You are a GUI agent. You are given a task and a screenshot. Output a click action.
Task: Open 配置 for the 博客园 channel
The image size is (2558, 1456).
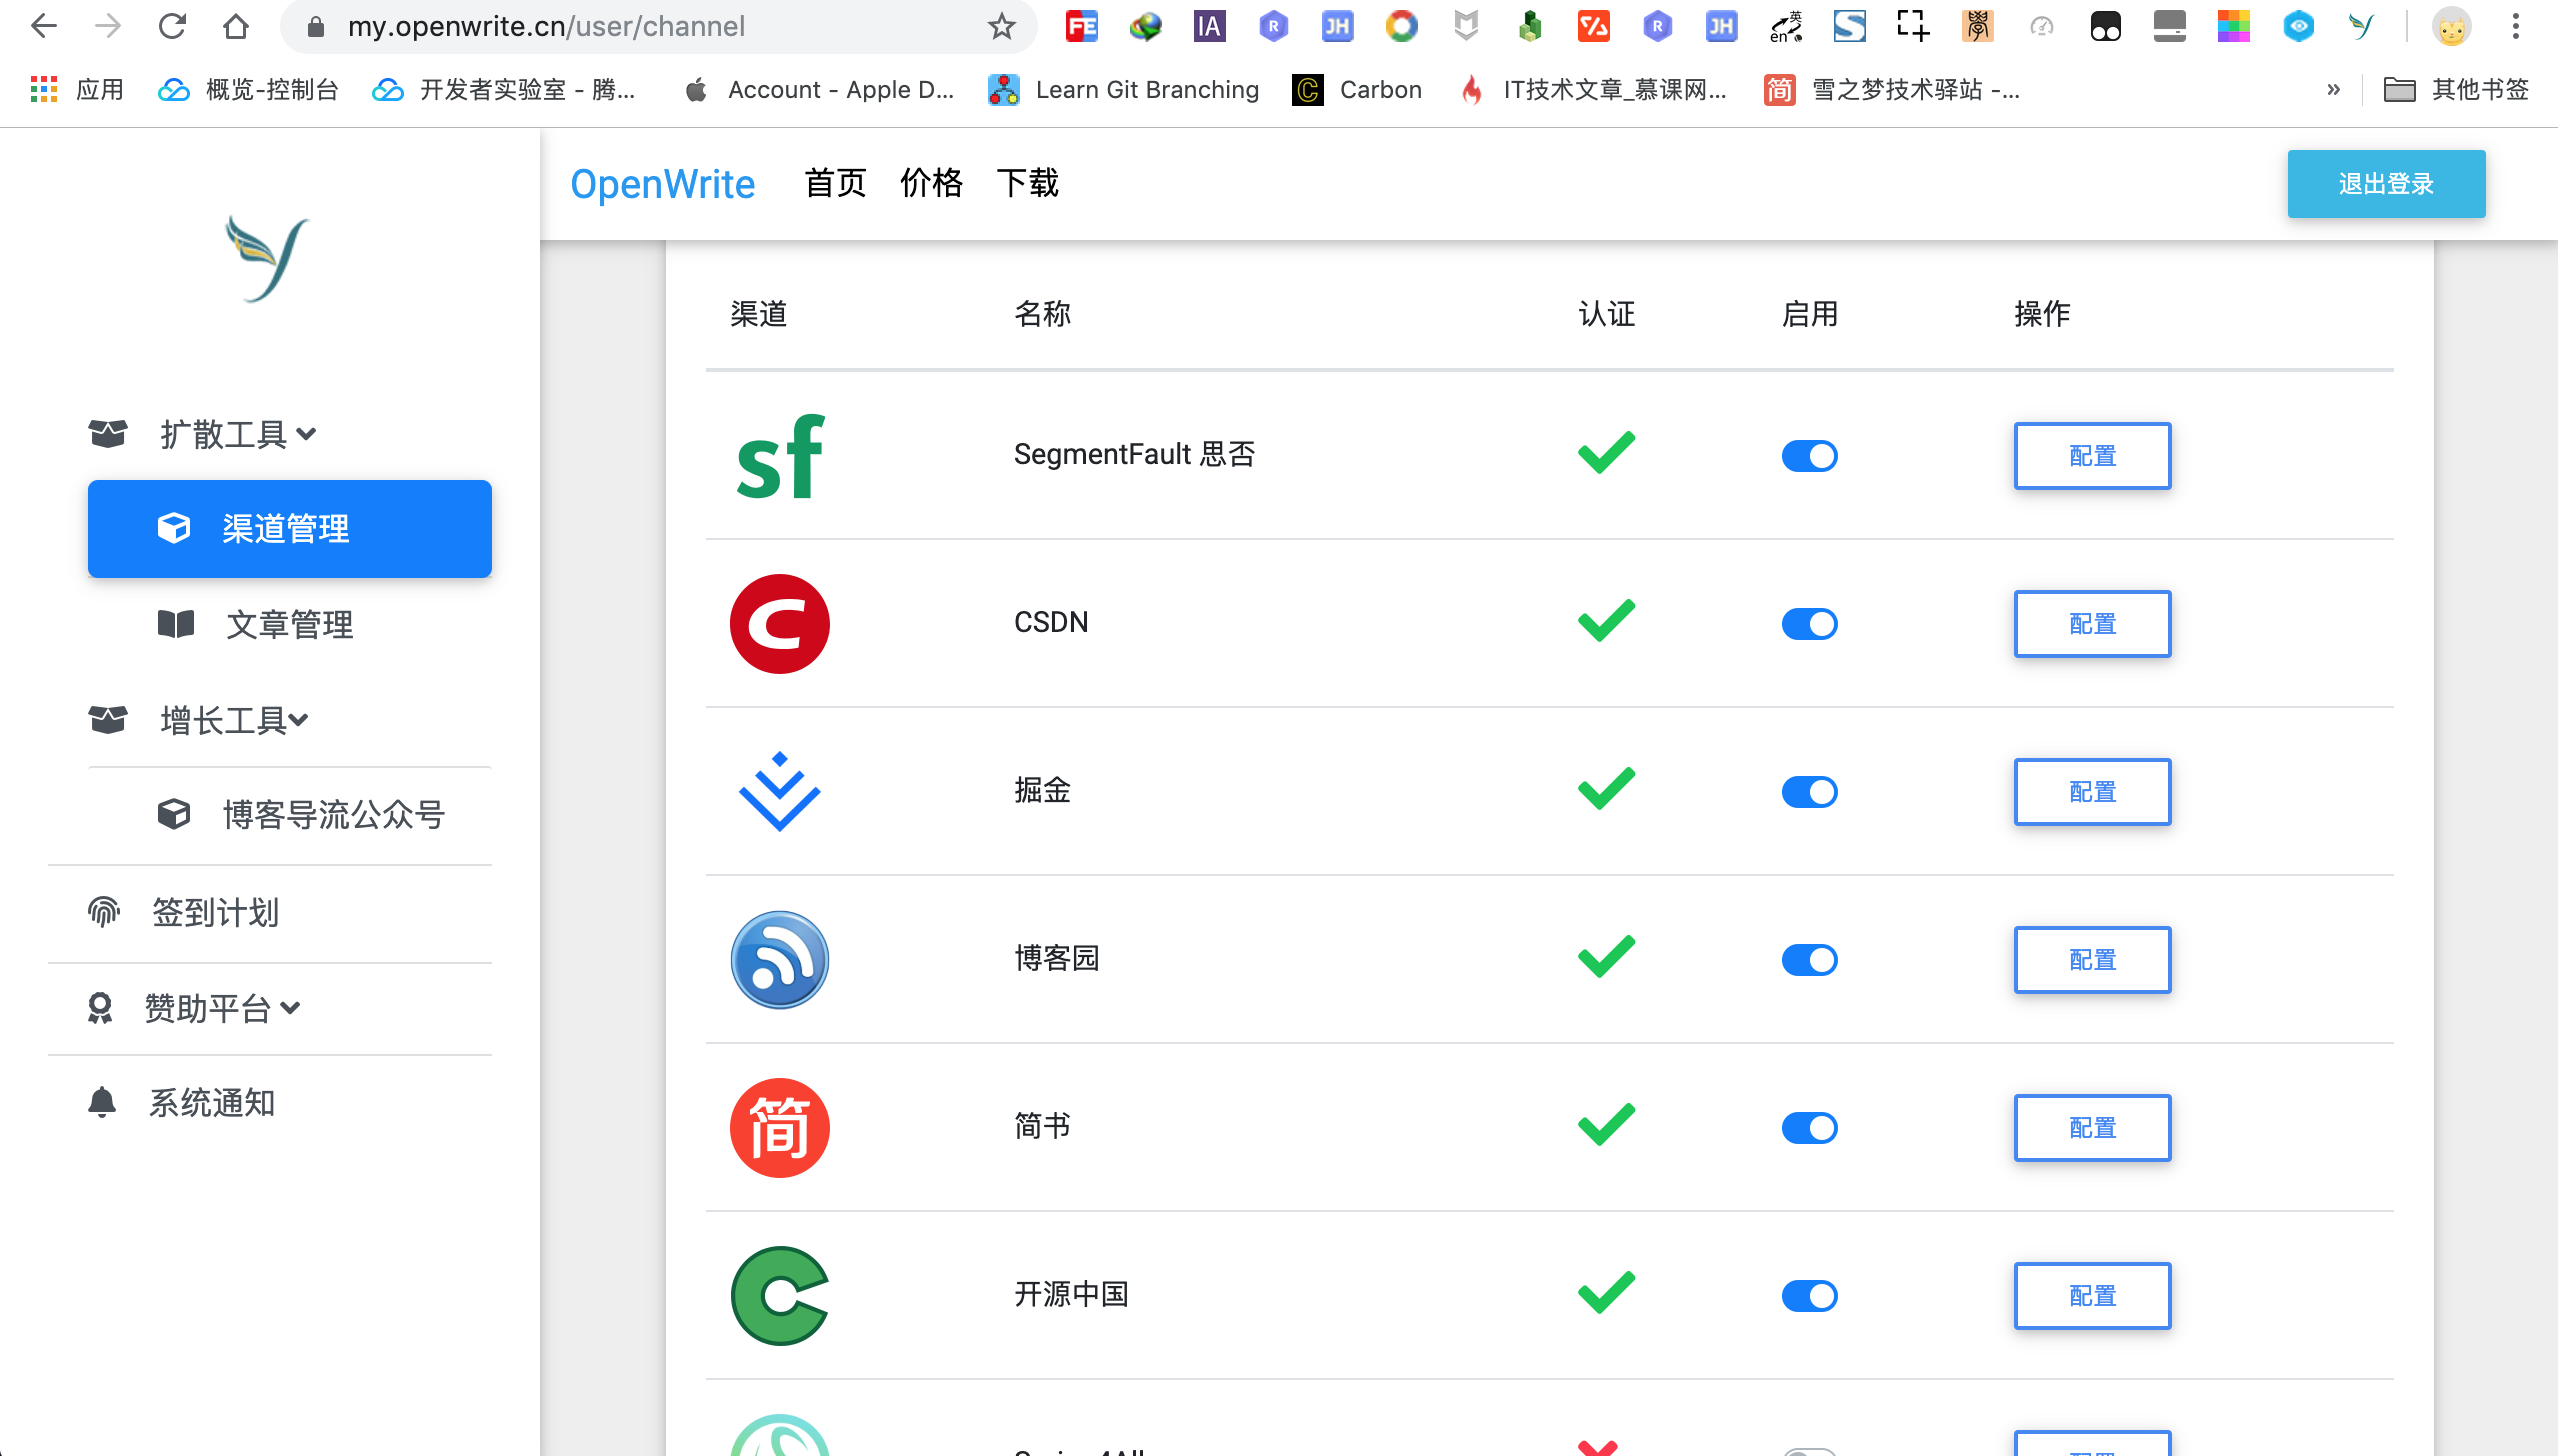(2092, 958)
